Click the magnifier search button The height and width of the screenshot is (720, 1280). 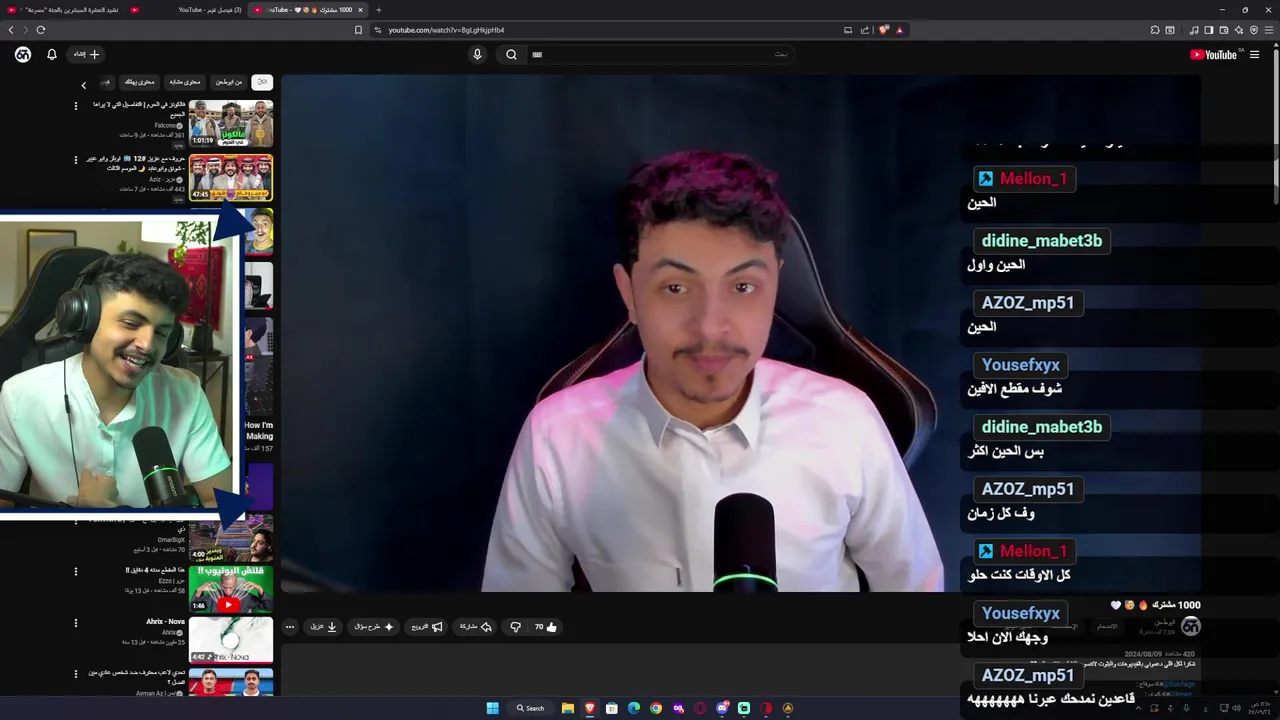tap(511, 55)
